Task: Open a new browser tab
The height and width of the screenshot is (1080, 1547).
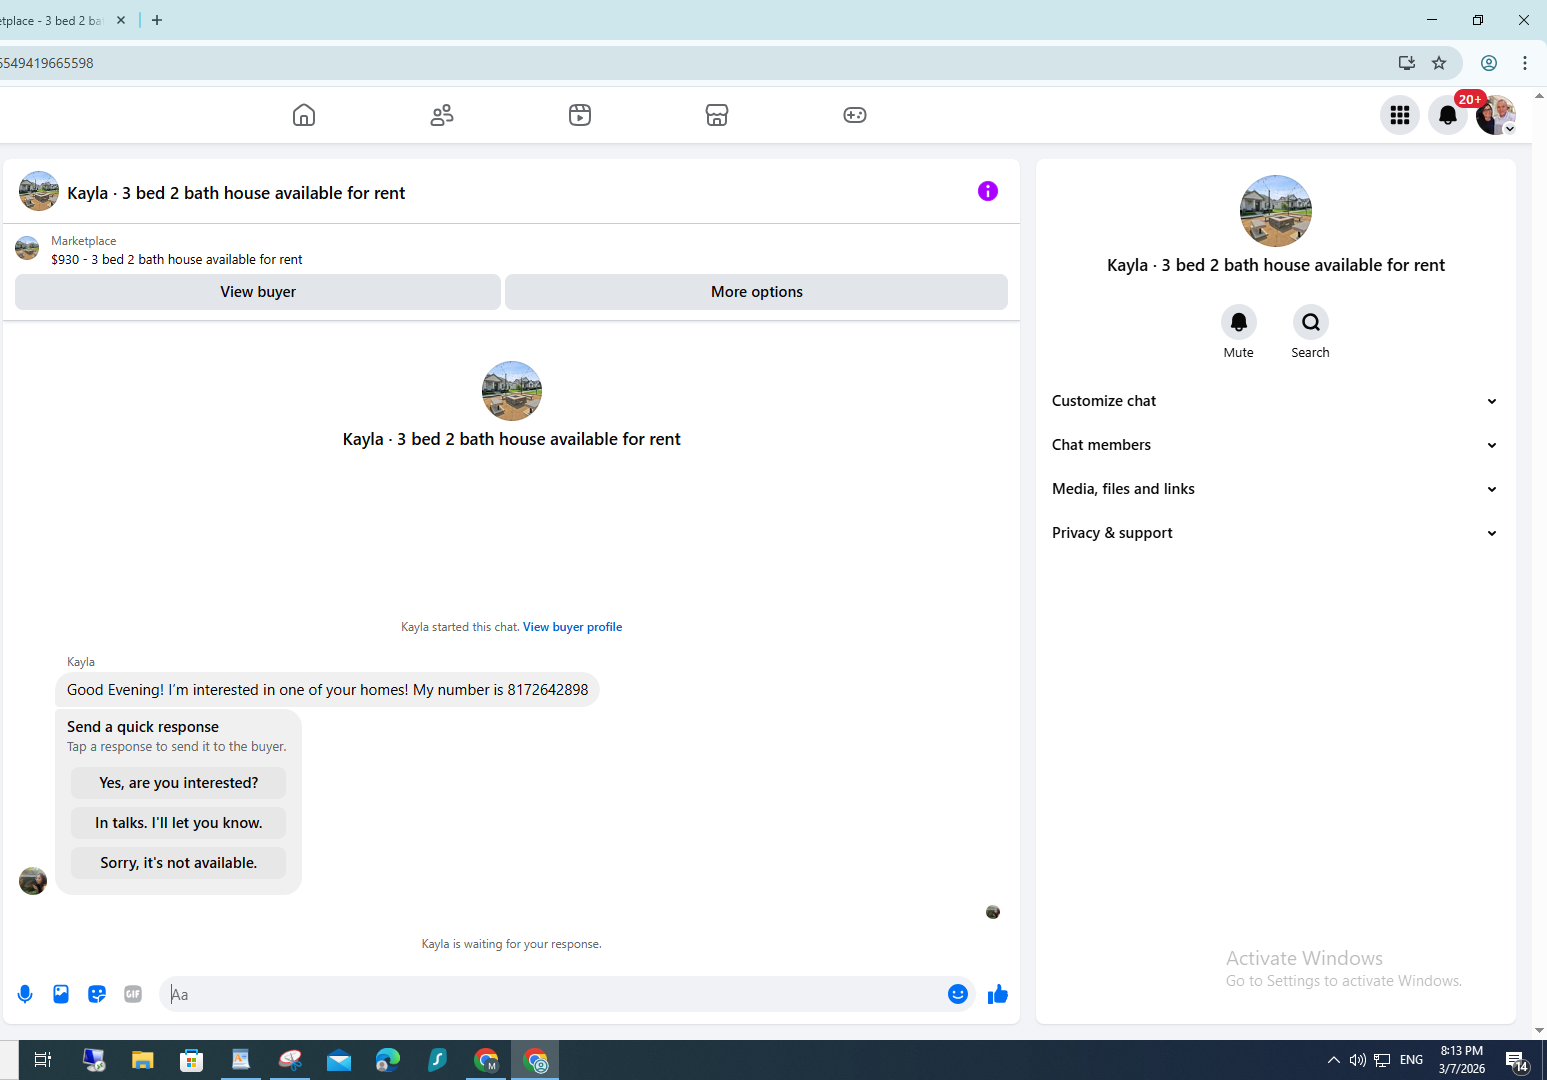Action: pos(157,20)
